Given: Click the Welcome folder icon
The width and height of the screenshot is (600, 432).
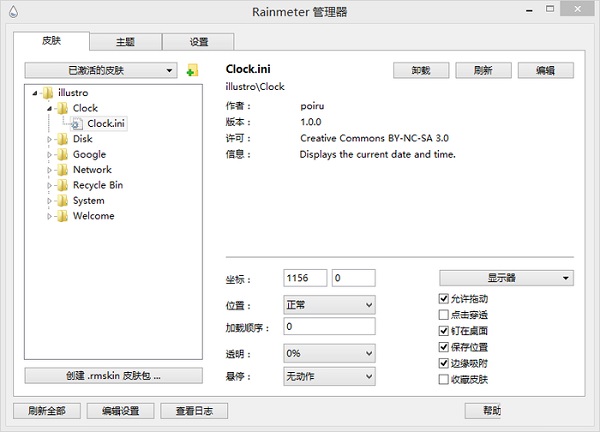Looking at the screenshot, I should tap(62, 216).
